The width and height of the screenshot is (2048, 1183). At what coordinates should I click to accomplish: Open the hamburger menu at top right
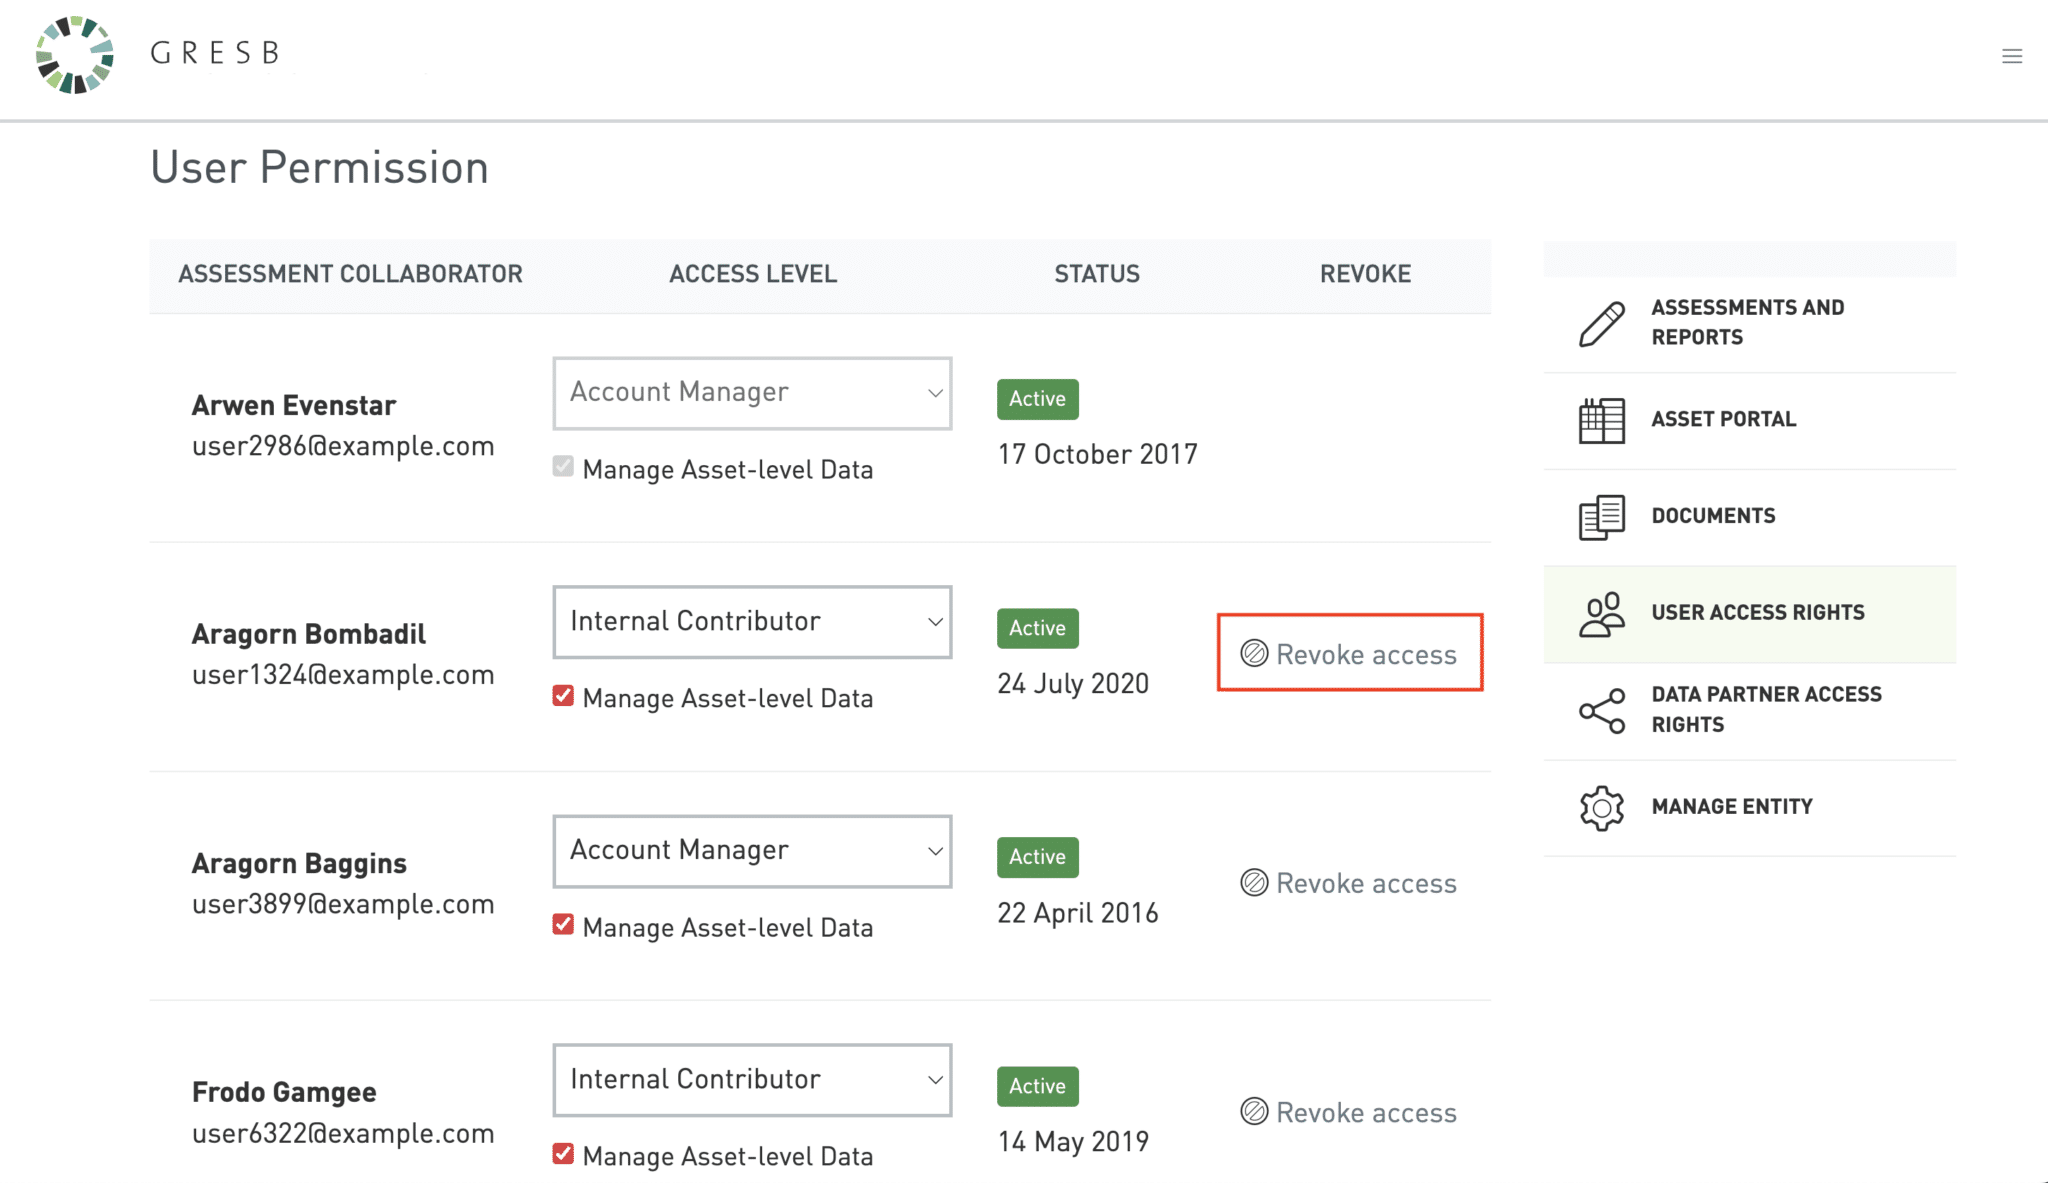pyautogui.click(x=2012, y=56)
